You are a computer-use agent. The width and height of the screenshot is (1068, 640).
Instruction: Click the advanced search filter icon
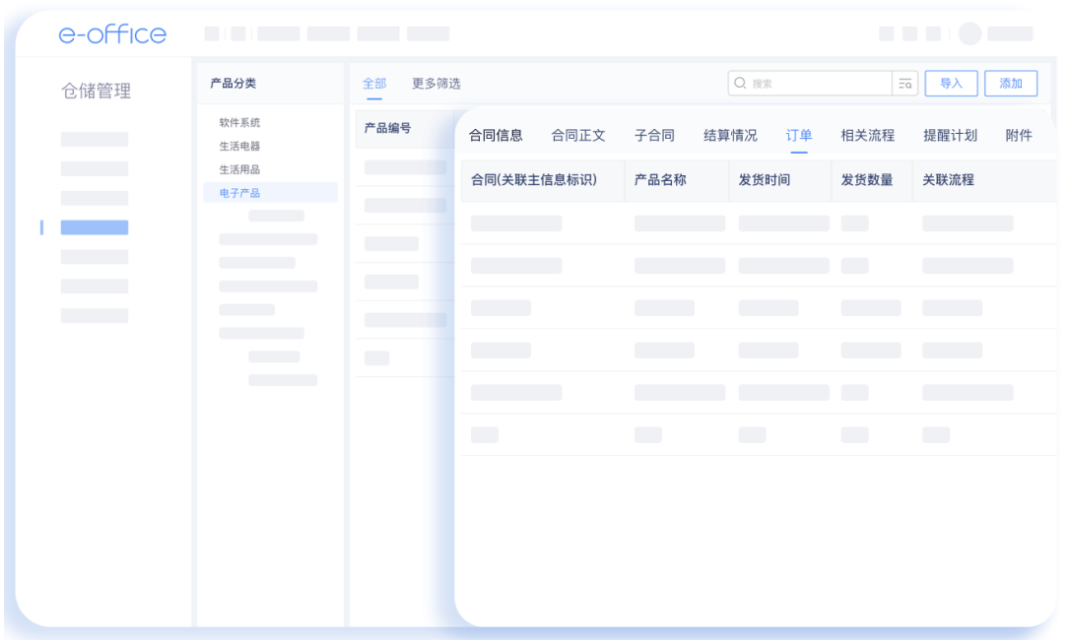coord(905,84)
